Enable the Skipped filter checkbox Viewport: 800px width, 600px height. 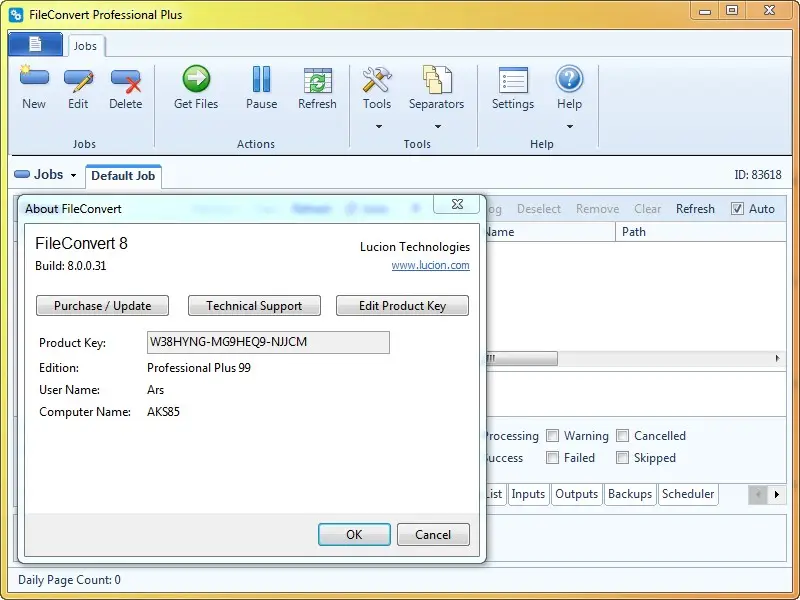coord(622,458)
